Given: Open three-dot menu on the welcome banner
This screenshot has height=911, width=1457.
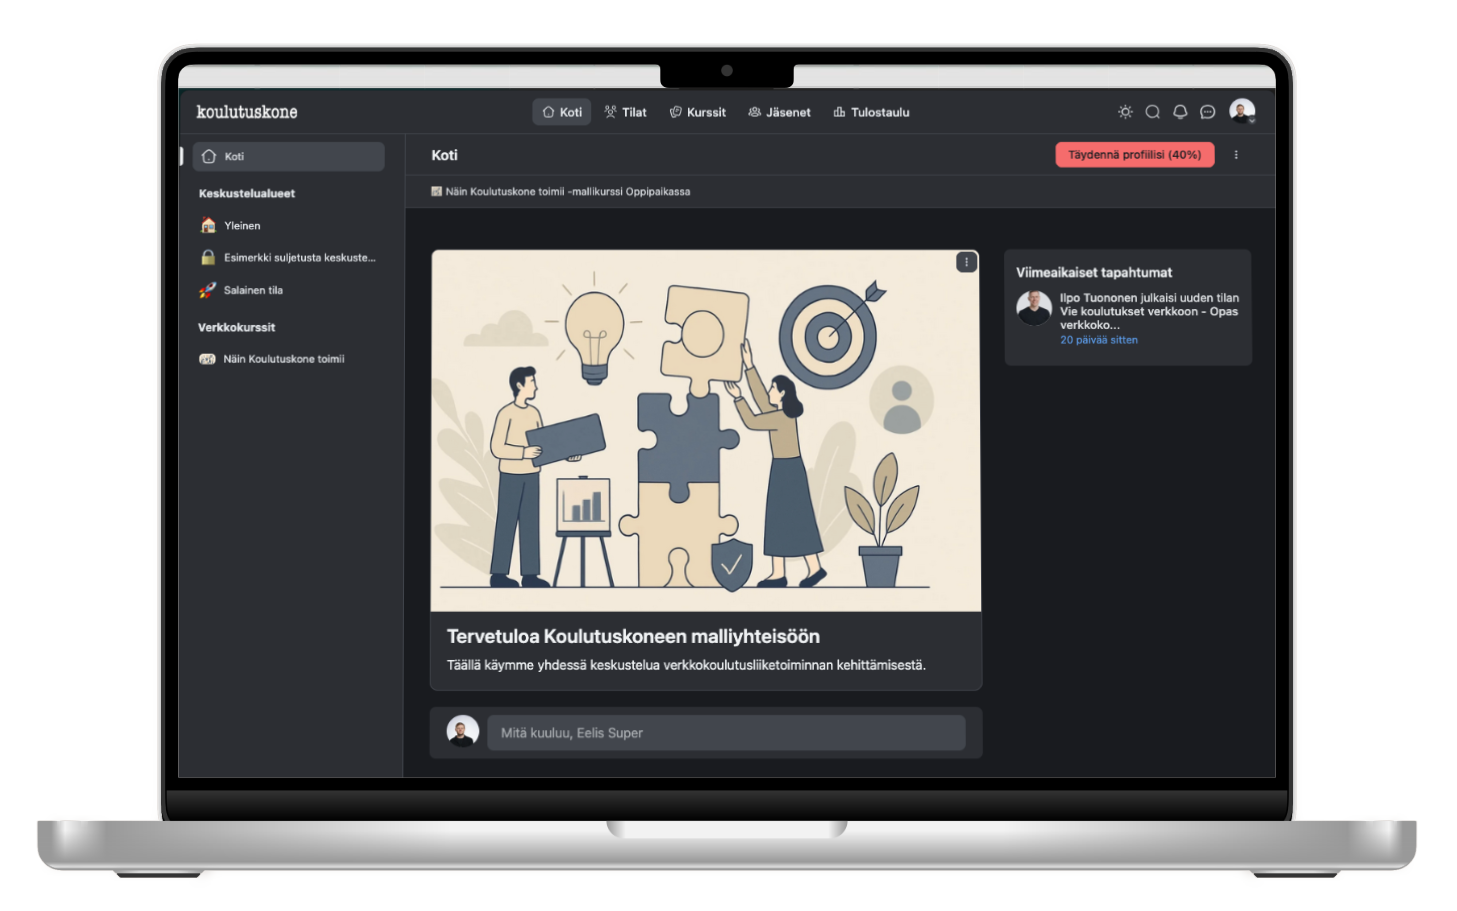Looking at the screenshot, I should [x=966, y=262].
